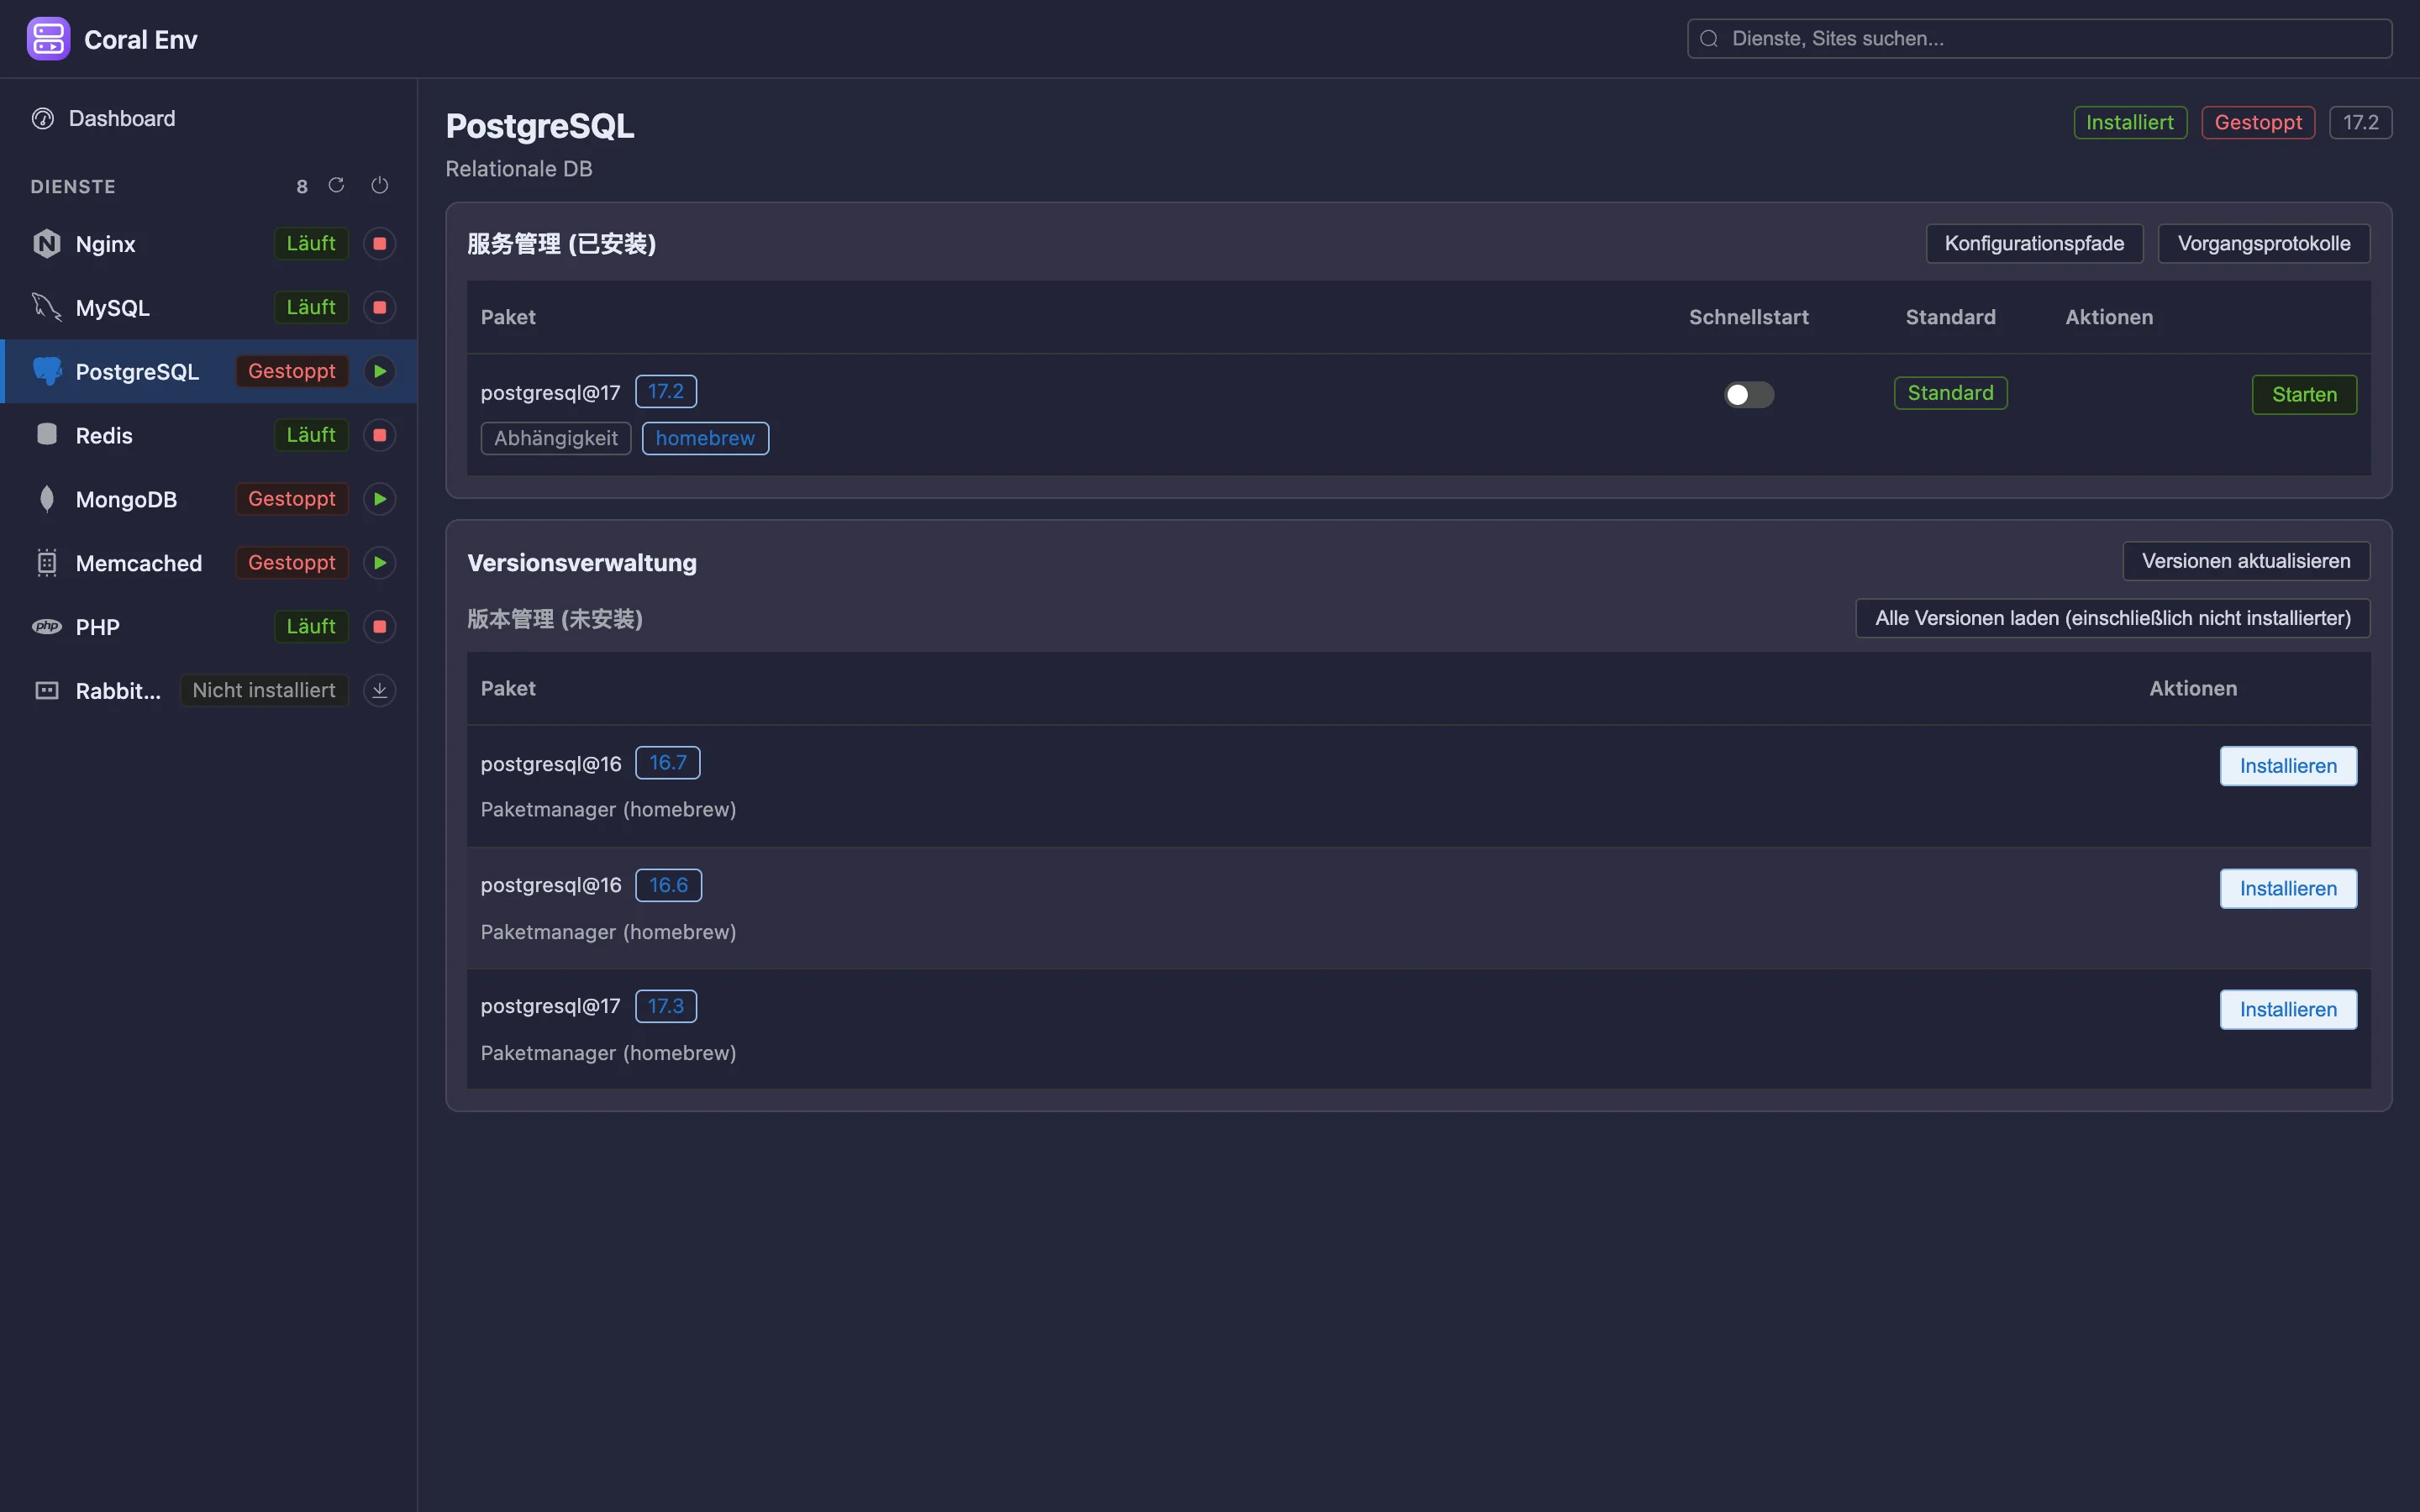Viewport: 2420px width, 1512px height.
Task: Open Memcached service page
Action: [x=208, y=563]
